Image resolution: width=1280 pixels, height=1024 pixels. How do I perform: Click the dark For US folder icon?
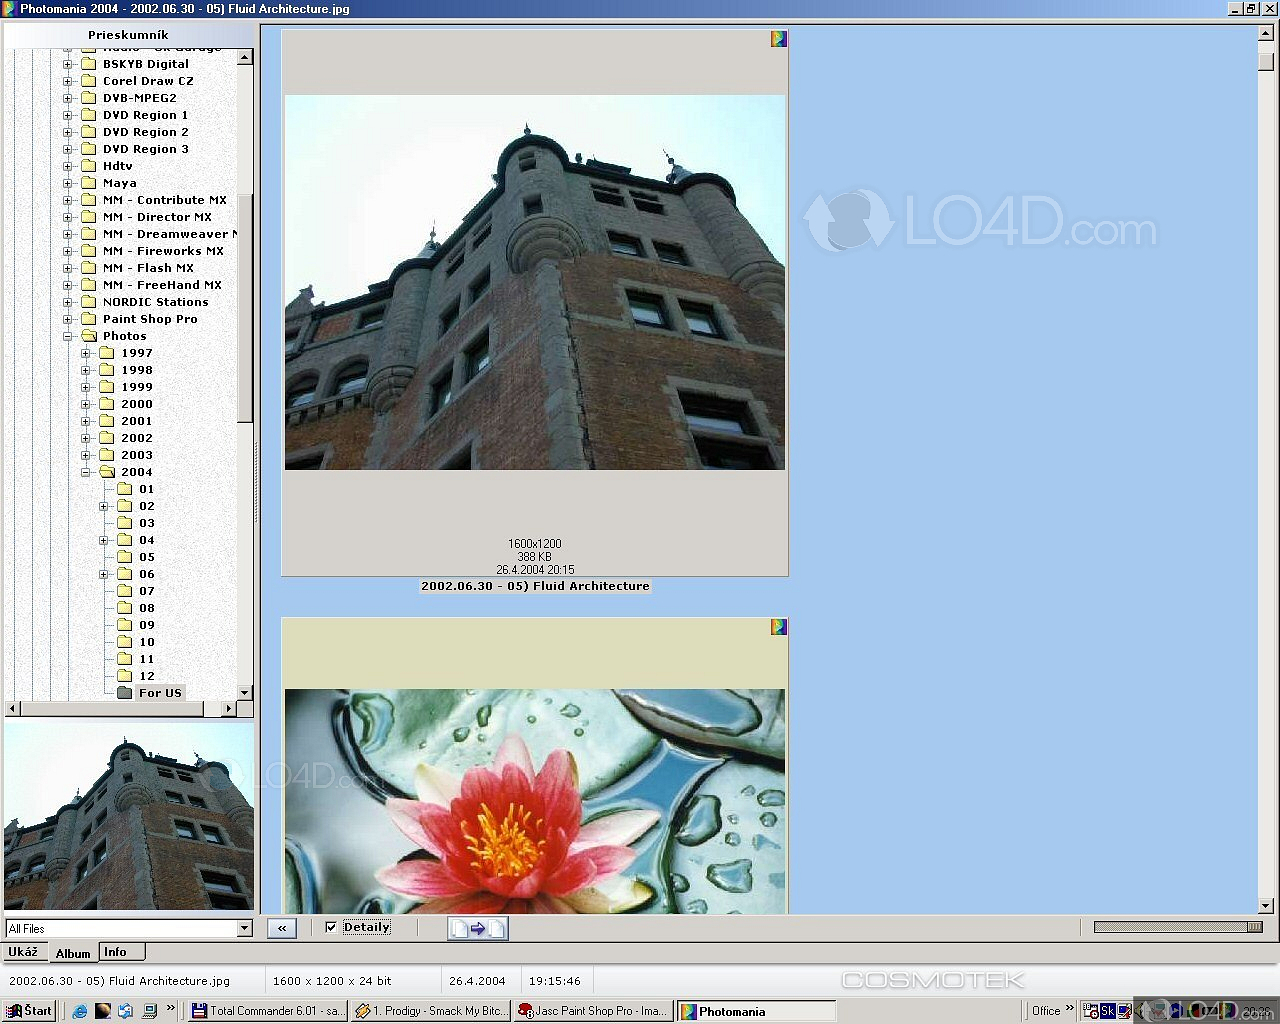pos(125,693)
